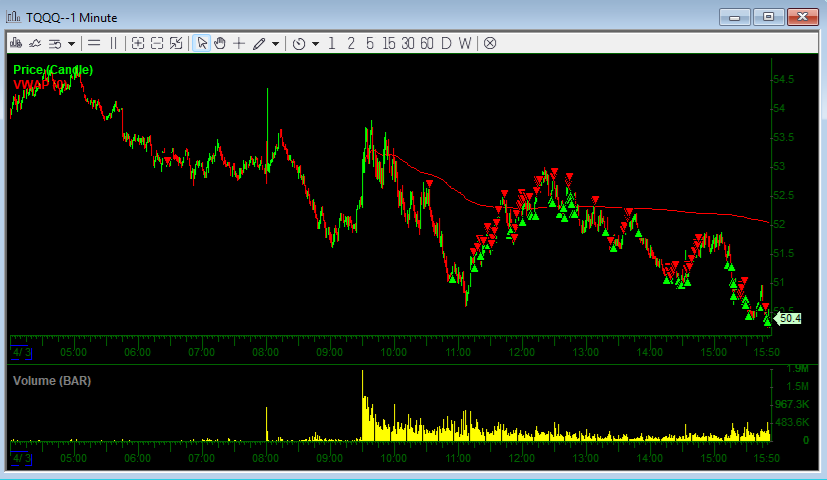Switch to 5 minute interval

(370, 43)
